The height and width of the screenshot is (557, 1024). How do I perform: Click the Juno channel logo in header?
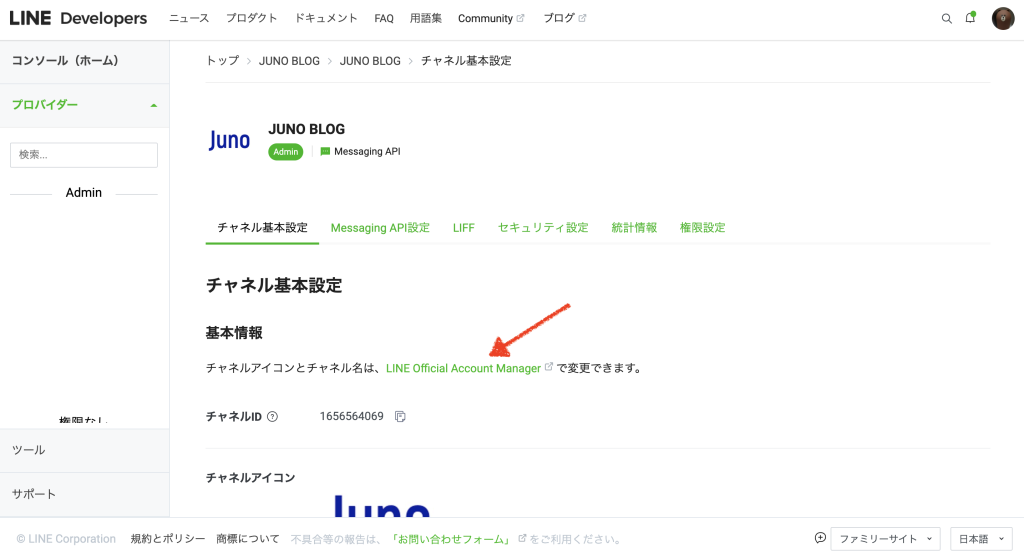click(229, 140)
